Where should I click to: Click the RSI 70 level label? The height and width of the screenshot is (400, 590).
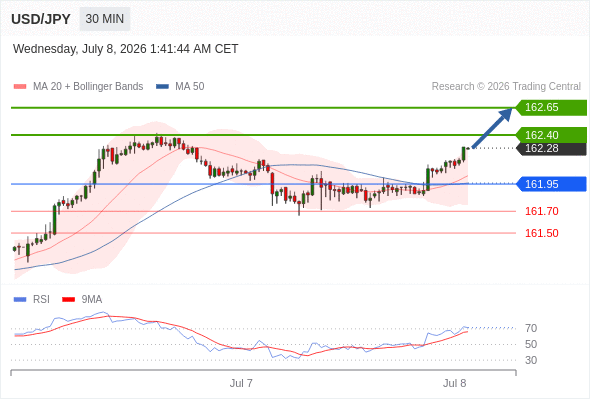[x=531, y=328]
